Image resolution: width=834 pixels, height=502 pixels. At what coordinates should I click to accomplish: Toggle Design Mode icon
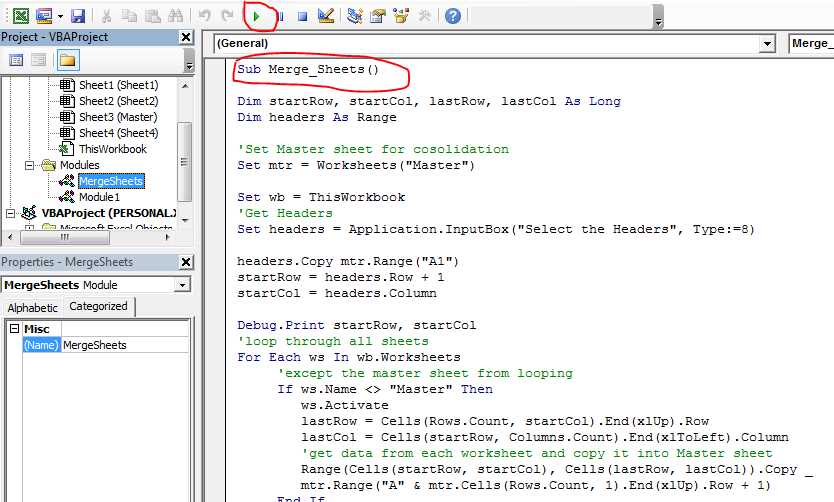(326, 16)
